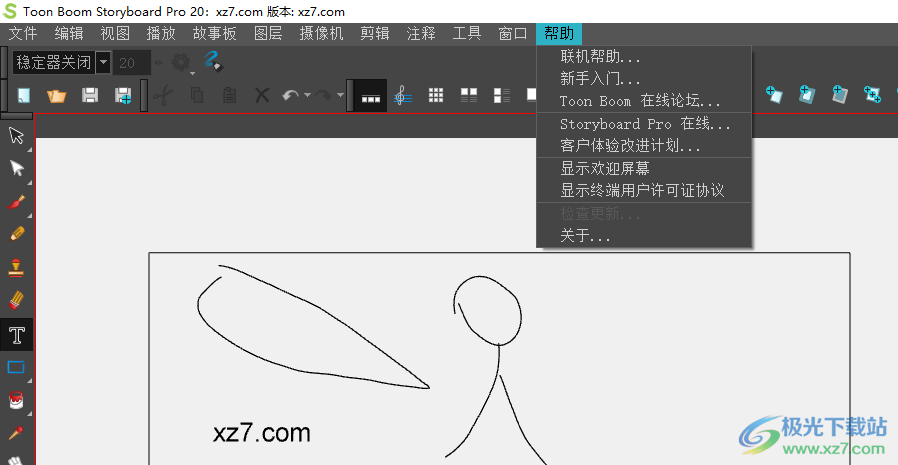898x465 pixels.
Task: Click the Redo curved arrow
Action: coord(324,95)
